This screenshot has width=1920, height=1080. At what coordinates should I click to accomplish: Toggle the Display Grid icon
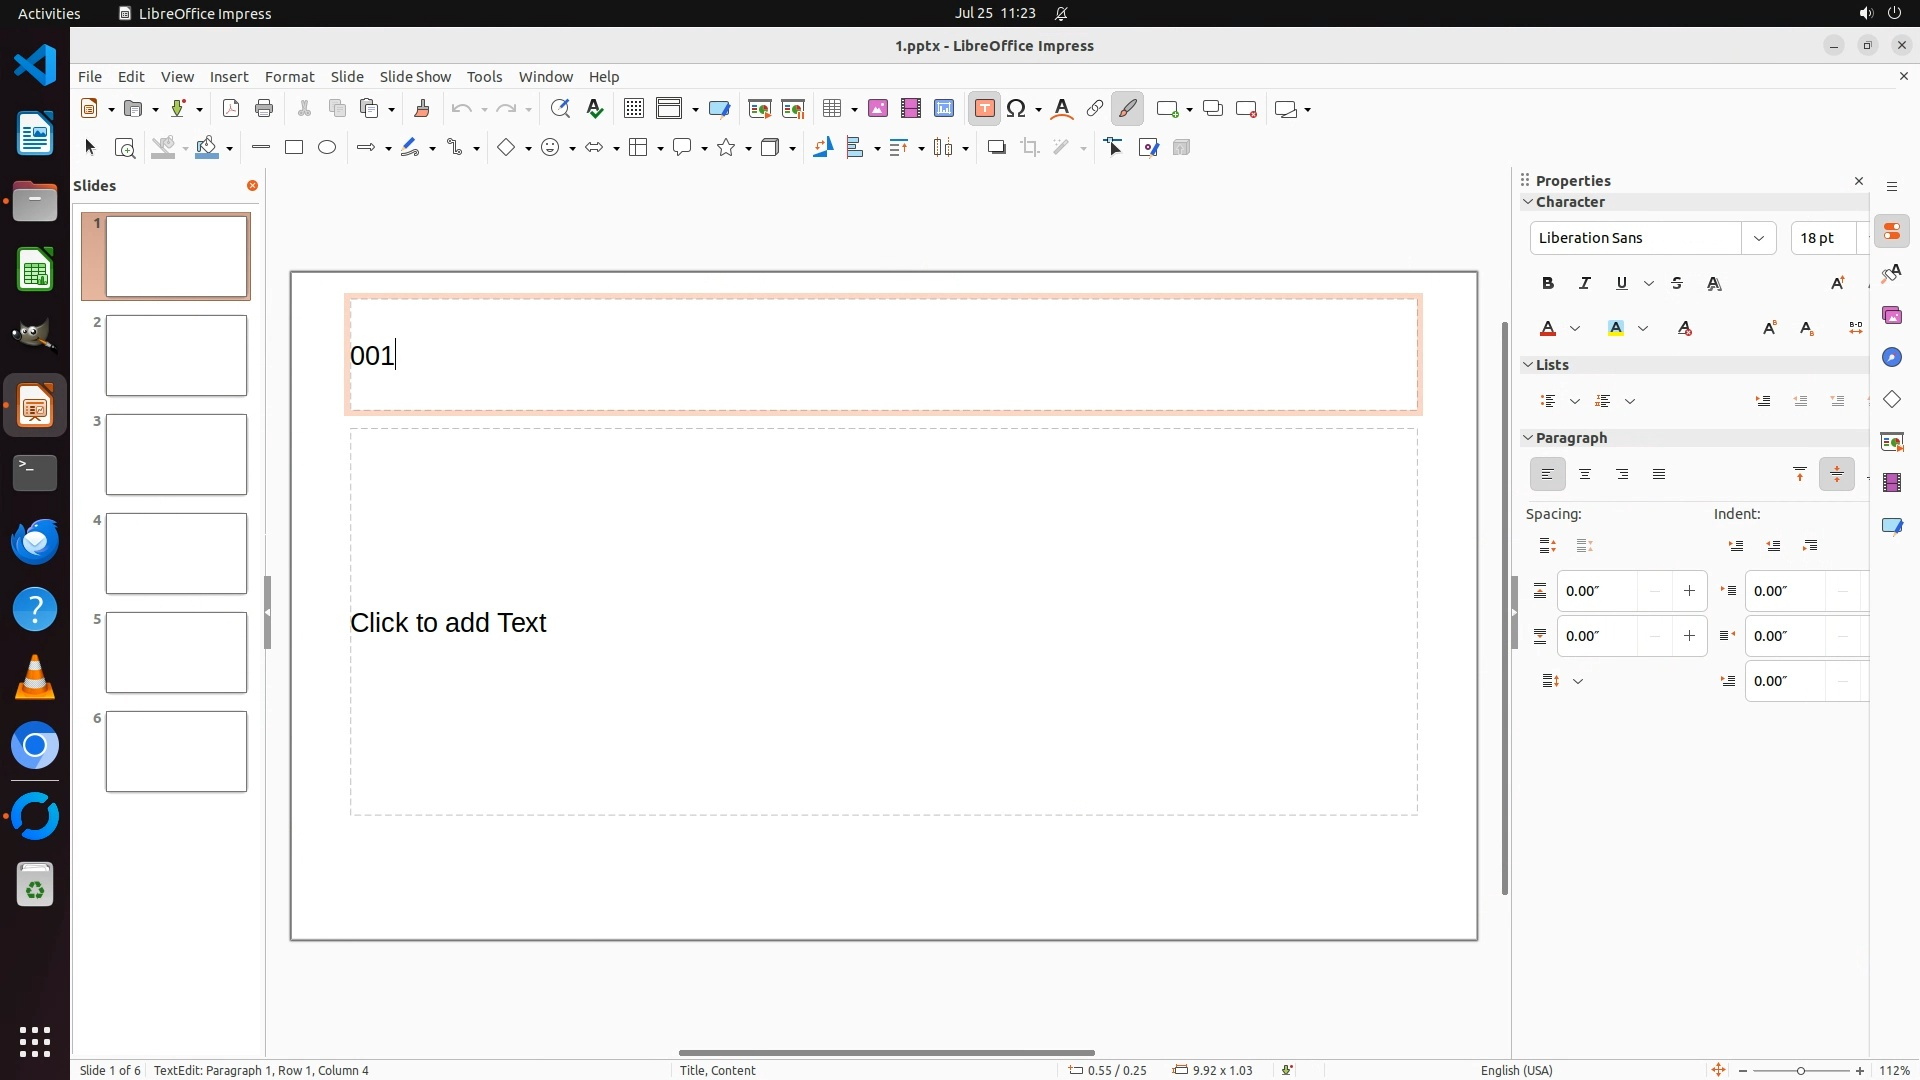click(x=633, y=109)
